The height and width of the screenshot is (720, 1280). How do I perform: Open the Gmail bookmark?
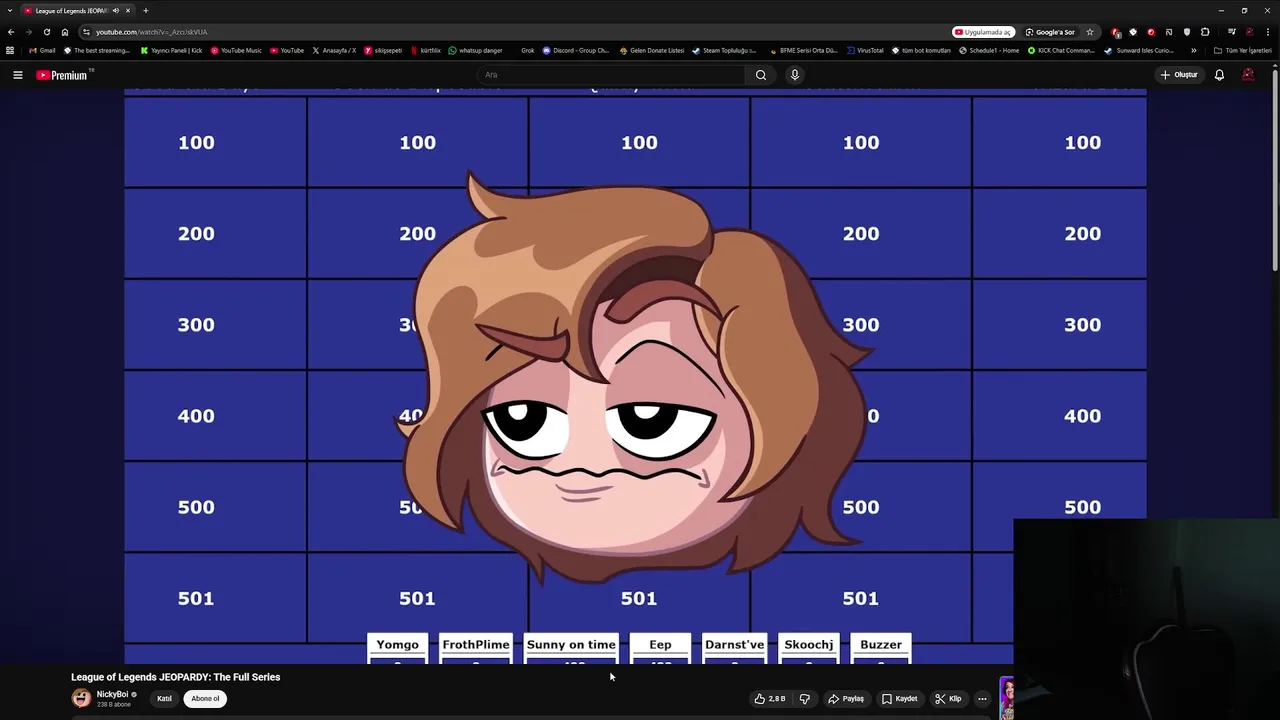42,50
